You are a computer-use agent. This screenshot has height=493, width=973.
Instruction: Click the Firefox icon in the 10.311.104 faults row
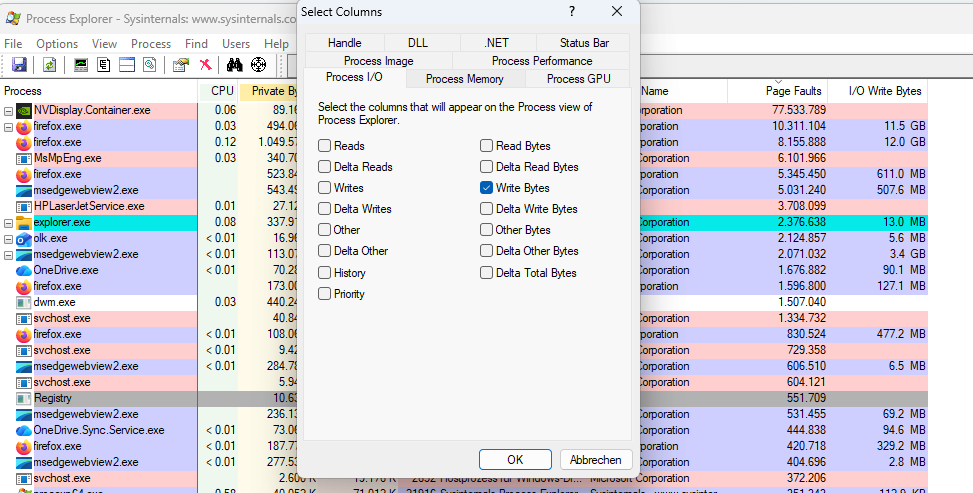click(x=24, y=127)
